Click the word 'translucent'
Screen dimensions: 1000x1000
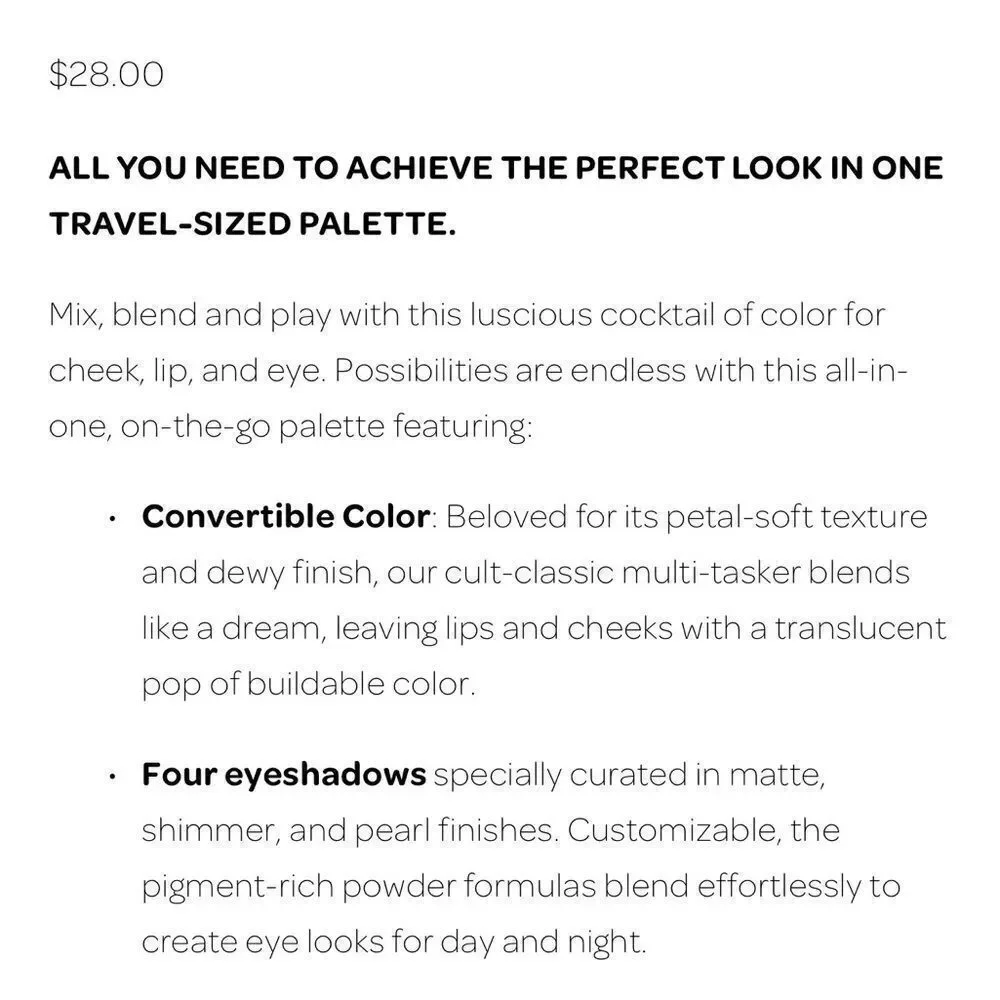[860, 629]
